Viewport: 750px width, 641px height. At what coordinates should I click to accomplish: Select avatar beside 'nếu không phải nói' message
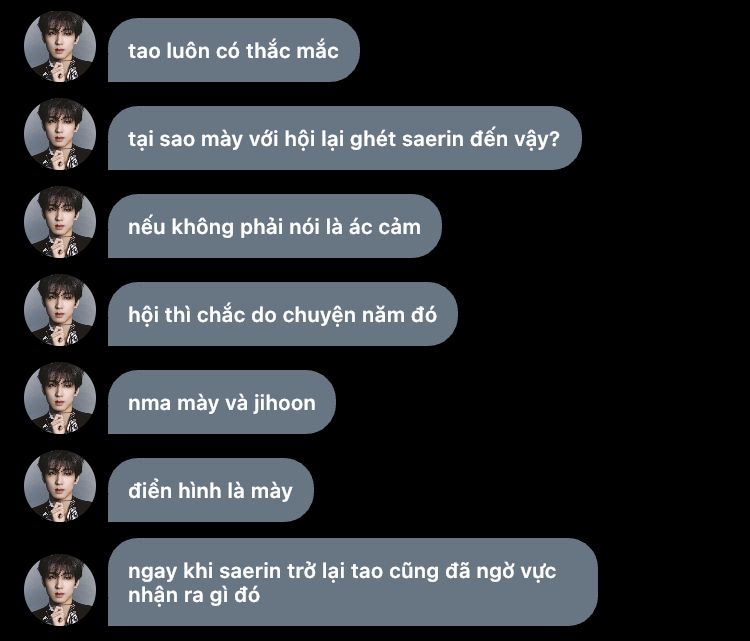click(x=60, y=222)
